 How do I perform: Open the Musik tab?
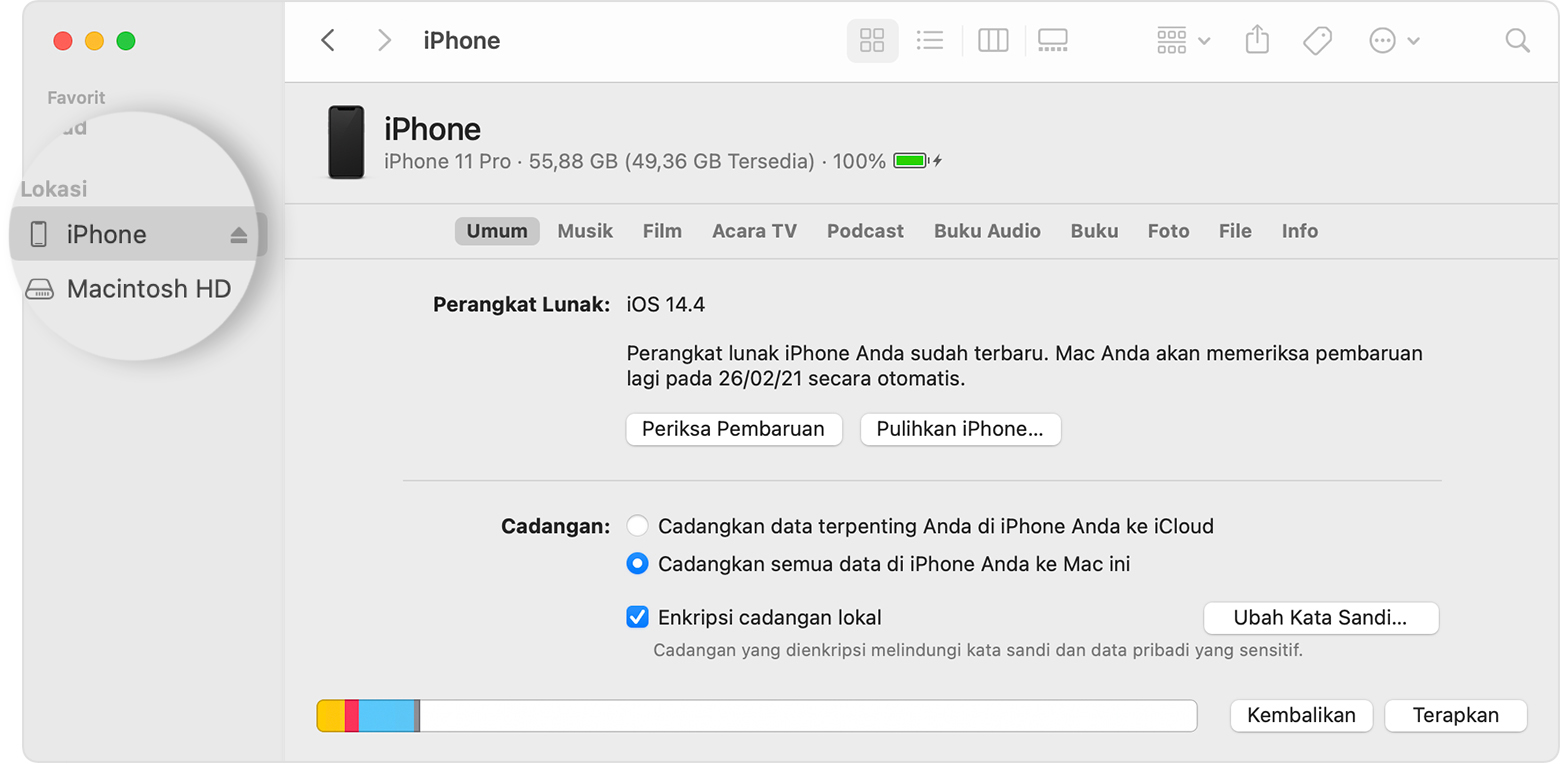click(x=585, y=231)
